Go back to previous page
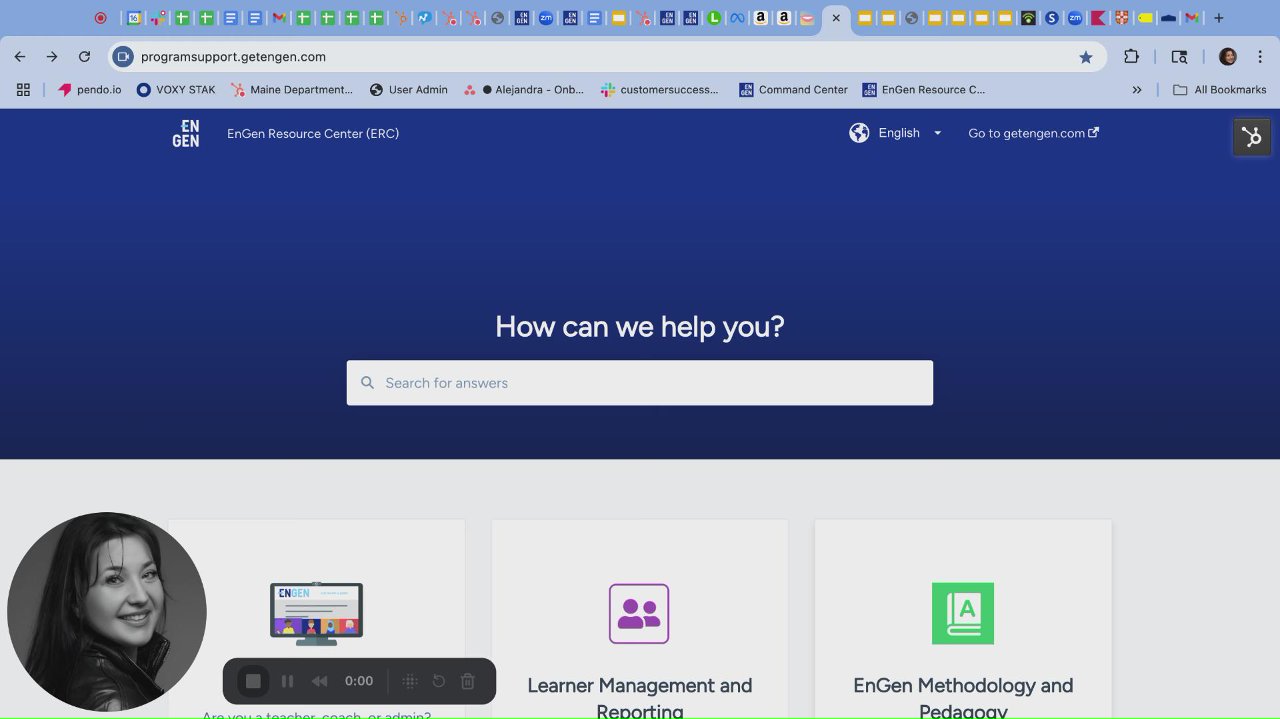This screenshot has height=719, width=1280. tap(20, 57)
